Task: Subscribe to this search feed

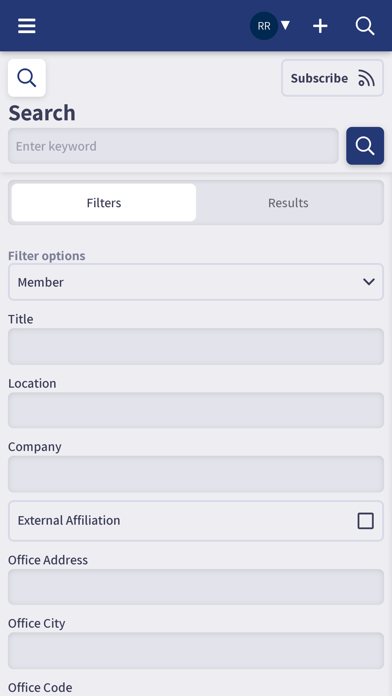Action: point(333,78)
